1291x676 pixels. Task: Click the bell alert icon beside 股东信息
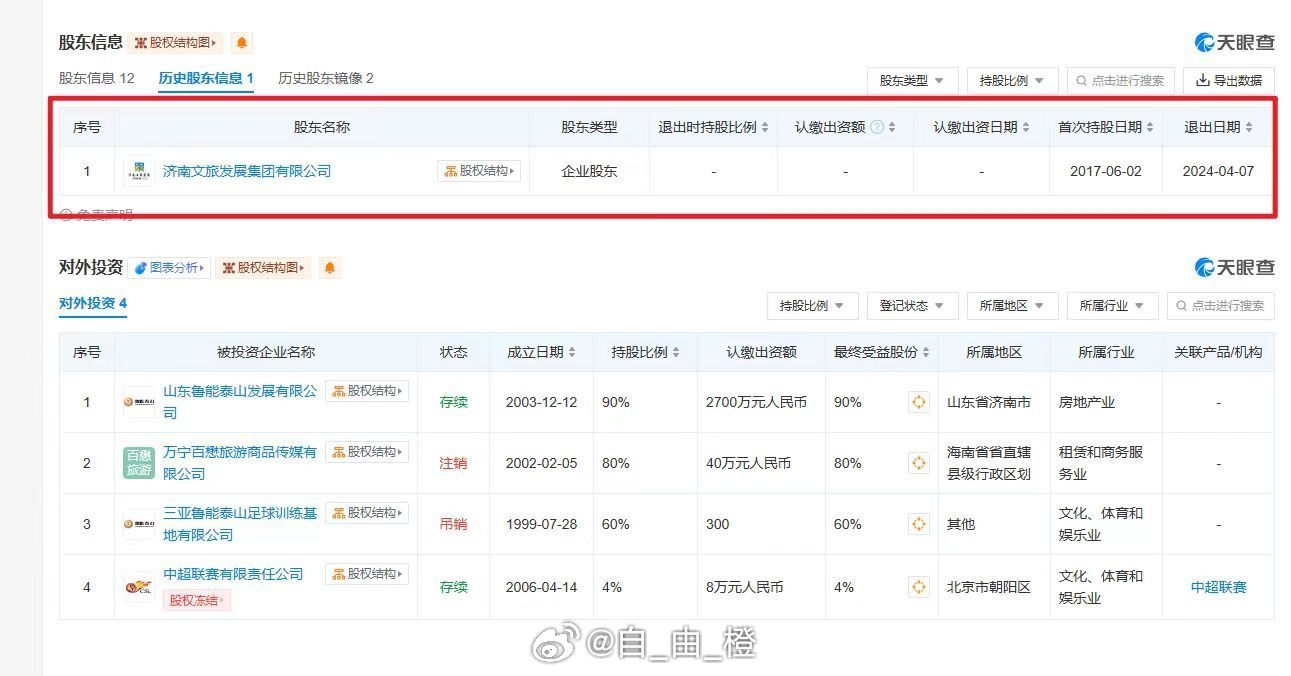pyautogui.click(x=241, y=43)
